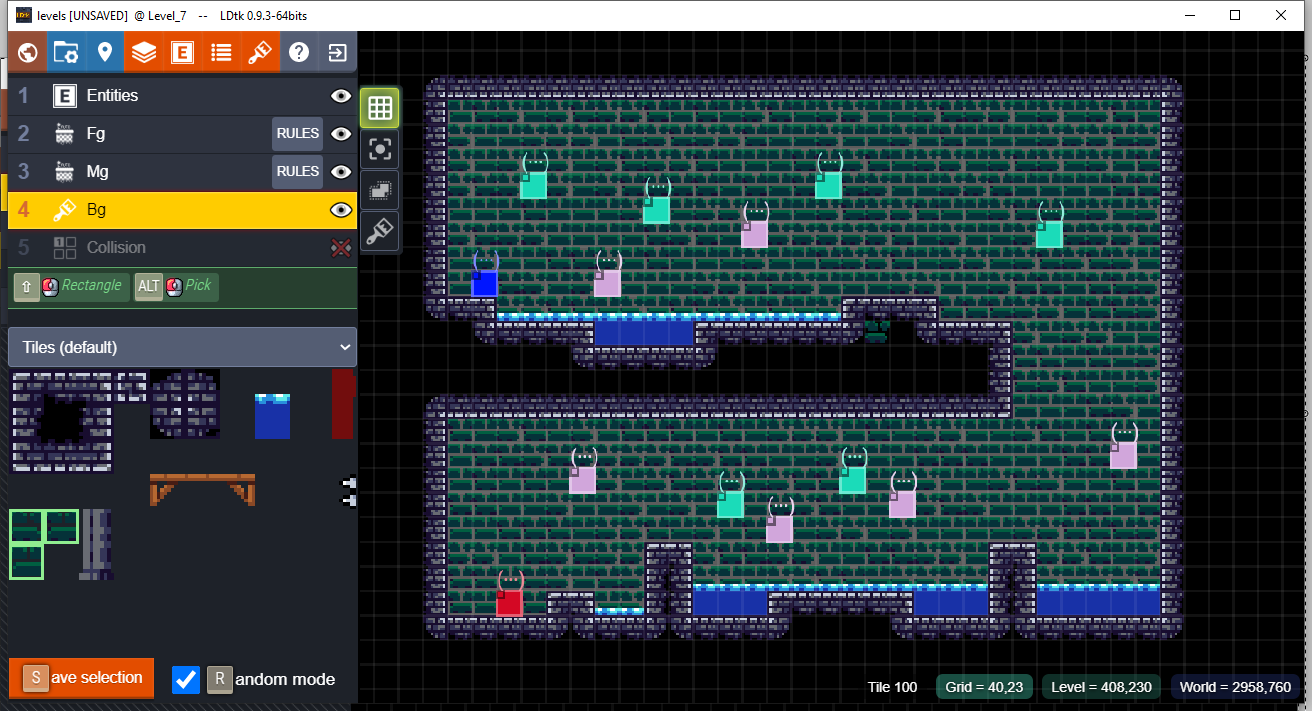
Task: Select the Mg layer row
Action: click(x=182, y=172)
